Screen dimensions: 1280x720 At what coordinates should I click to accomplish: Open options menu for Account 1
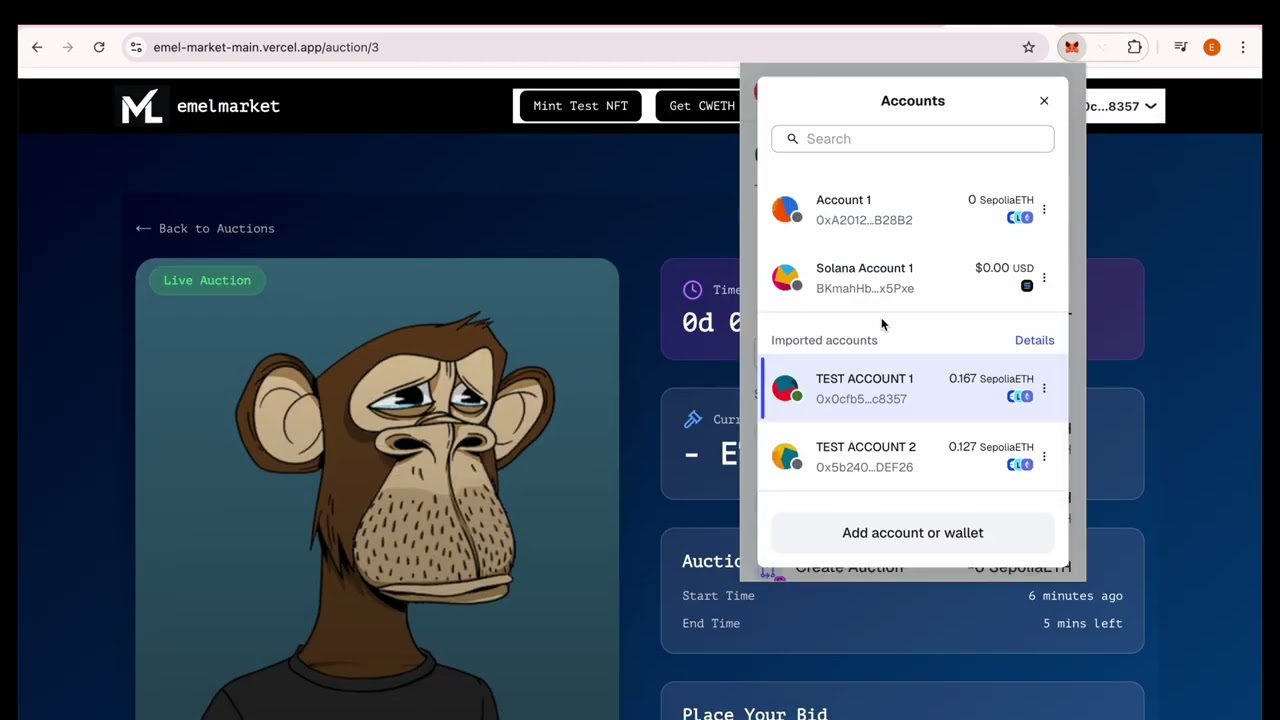click(x=1044, y=210)
